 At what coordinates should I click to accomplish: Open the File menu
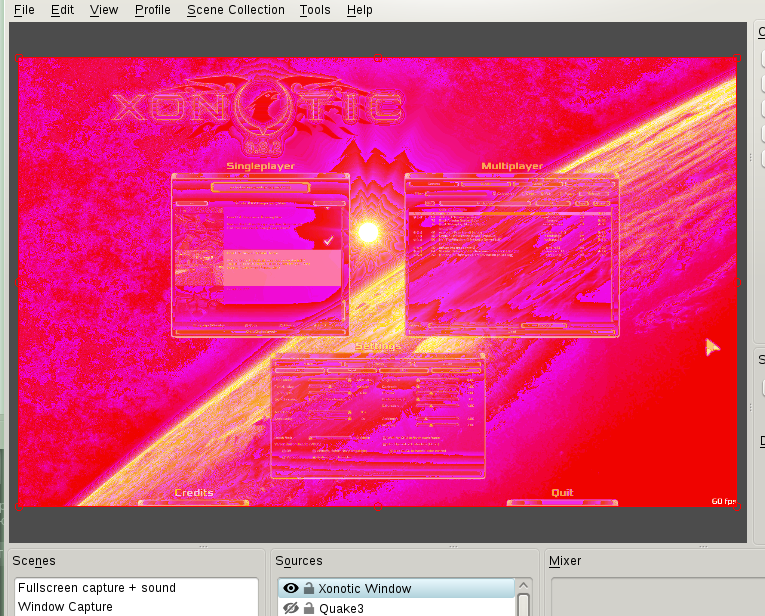(x=24, y=10)
